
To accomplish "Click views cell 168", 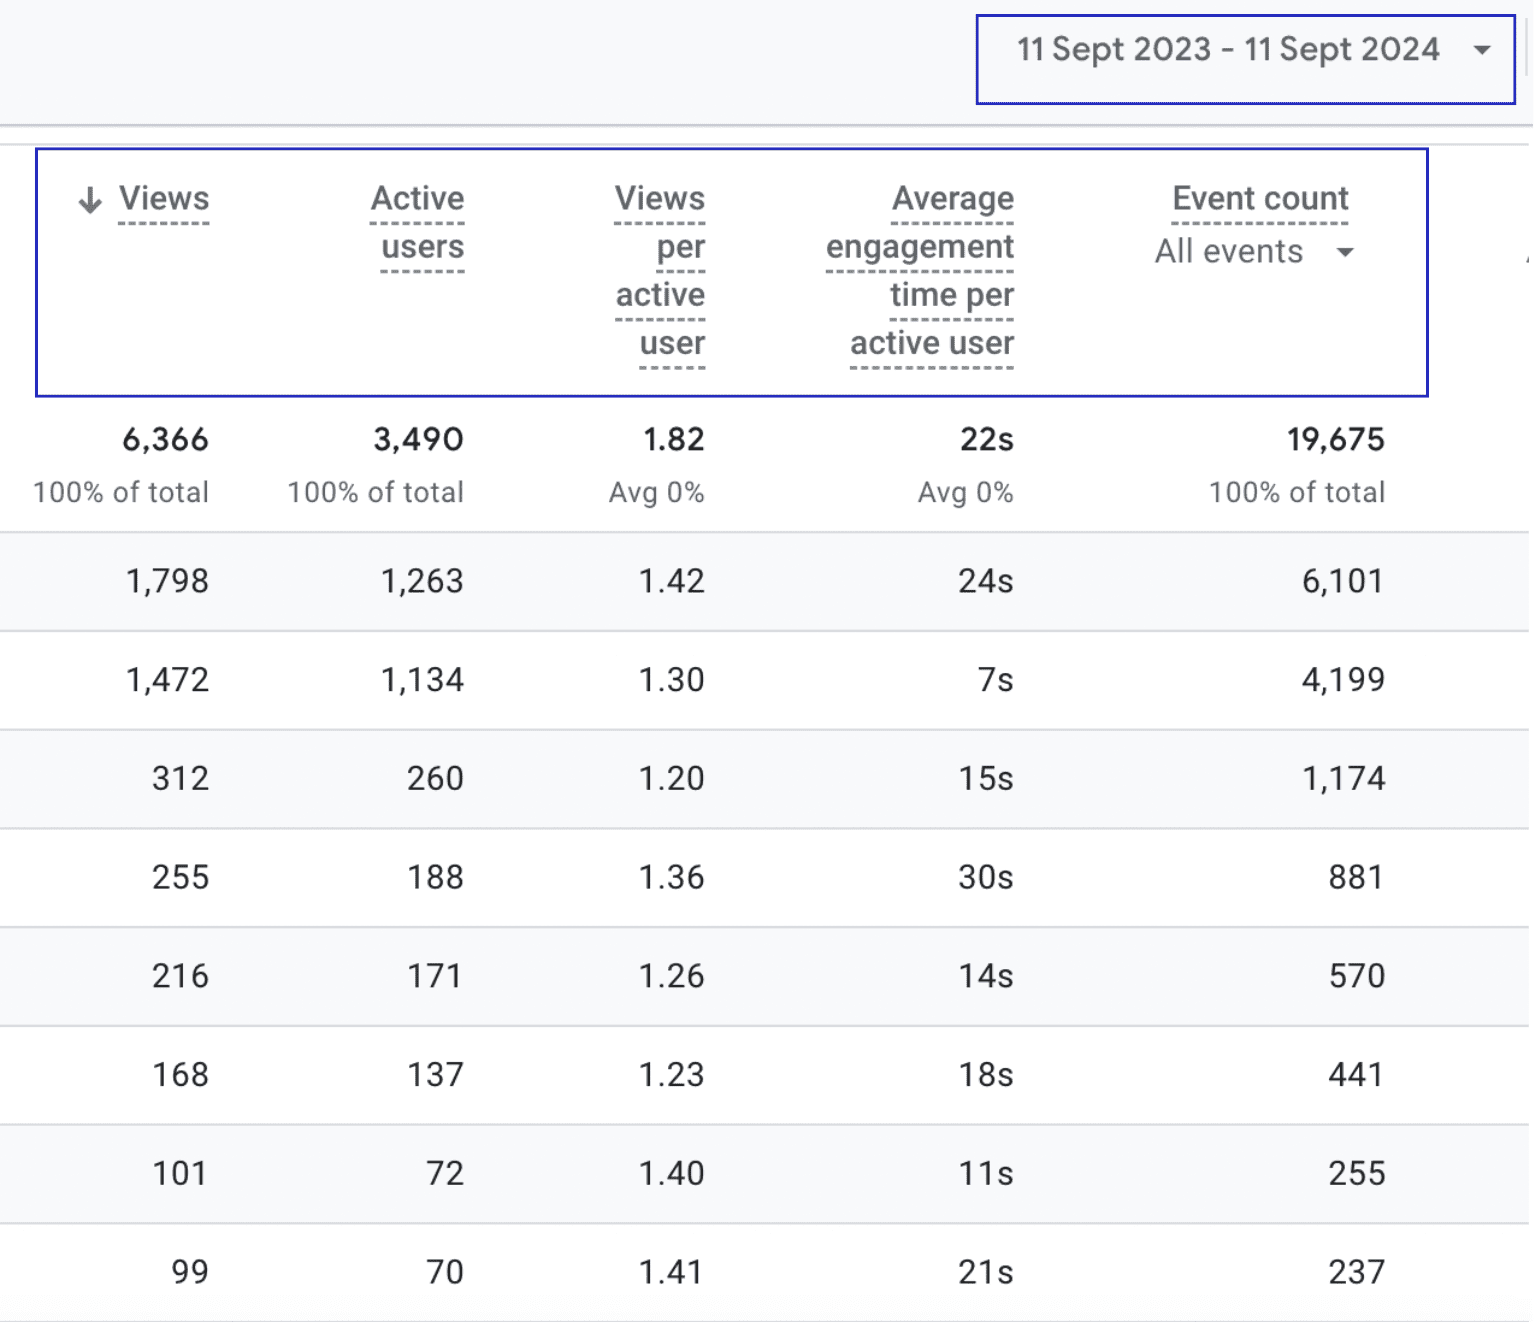I will (181, 1075).
